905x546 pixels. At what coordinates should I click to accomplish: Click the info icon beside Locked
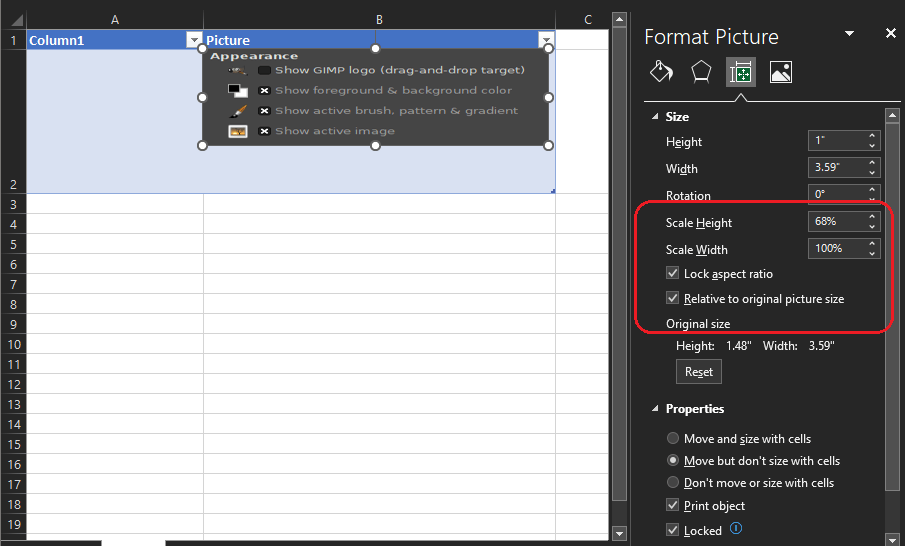tap(736, 528)
